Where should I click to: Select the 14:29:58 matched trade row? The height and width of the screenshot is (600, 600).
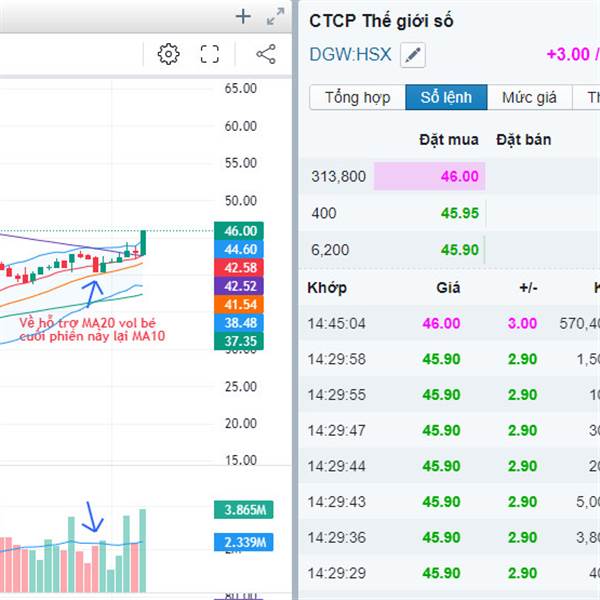click(x=449, y=359)
